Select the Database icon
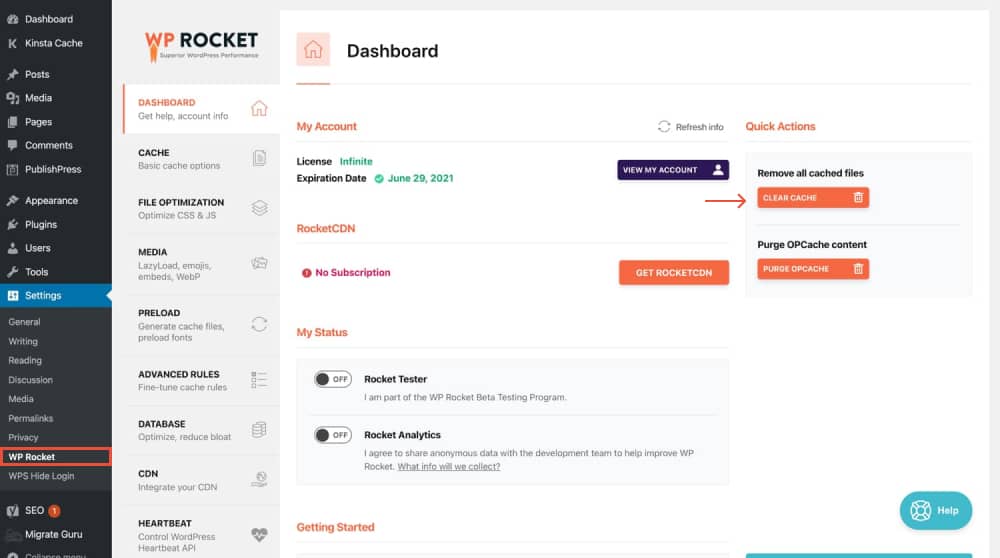Image resolution: width=1000 pixels, height=558 pixels. (x=259, y=430)
